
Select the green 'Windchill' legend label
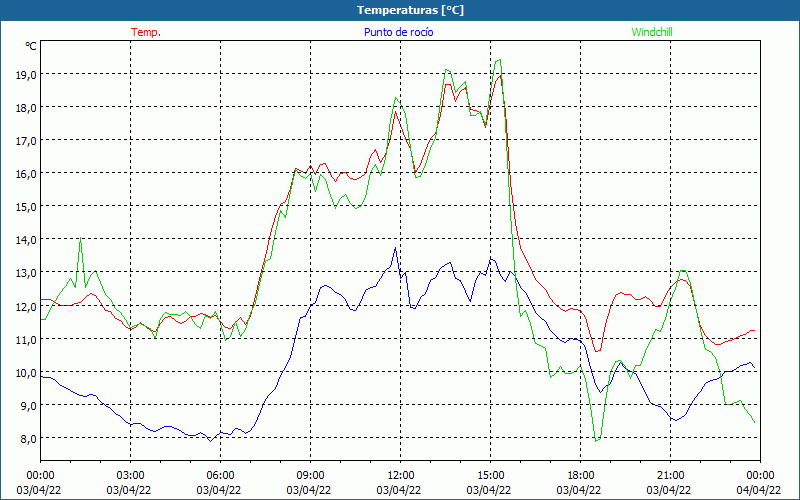point(652,32)
